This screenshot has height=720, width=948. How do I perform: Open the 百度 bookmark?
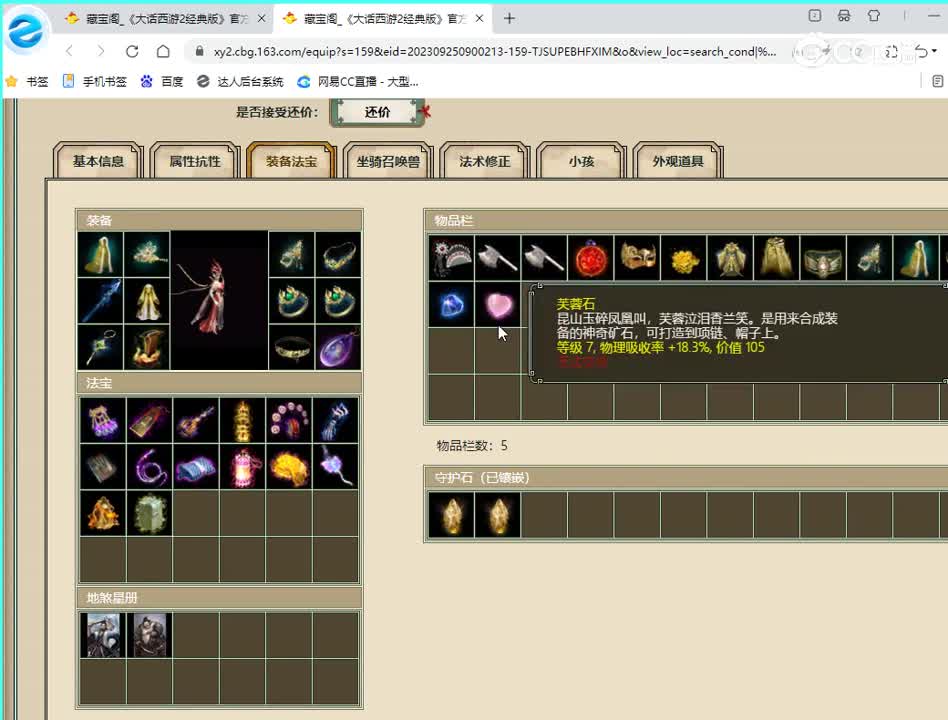pos(162,81)
